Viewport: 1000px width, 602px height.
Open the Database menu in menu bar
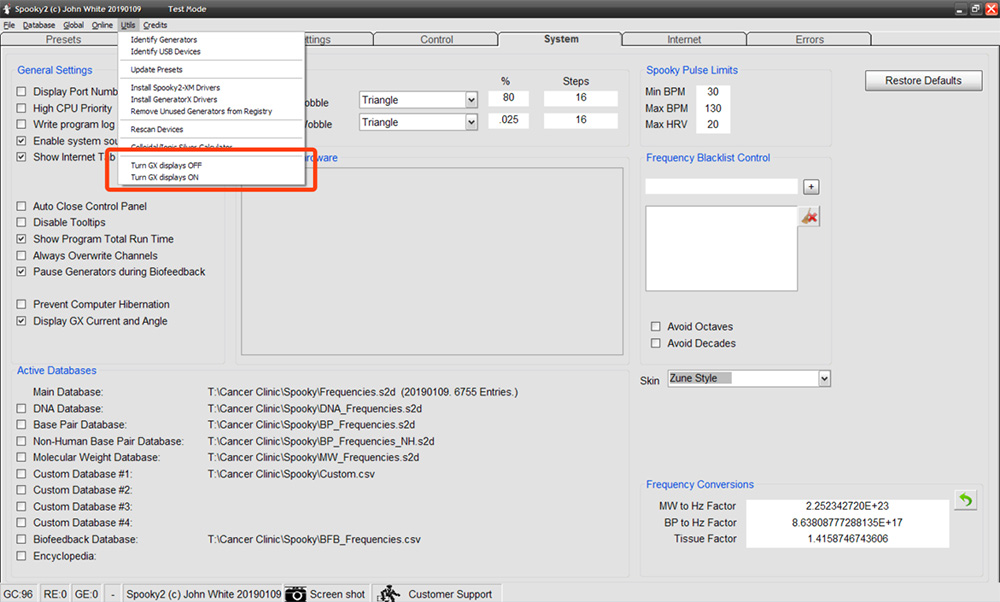[39, 25]
